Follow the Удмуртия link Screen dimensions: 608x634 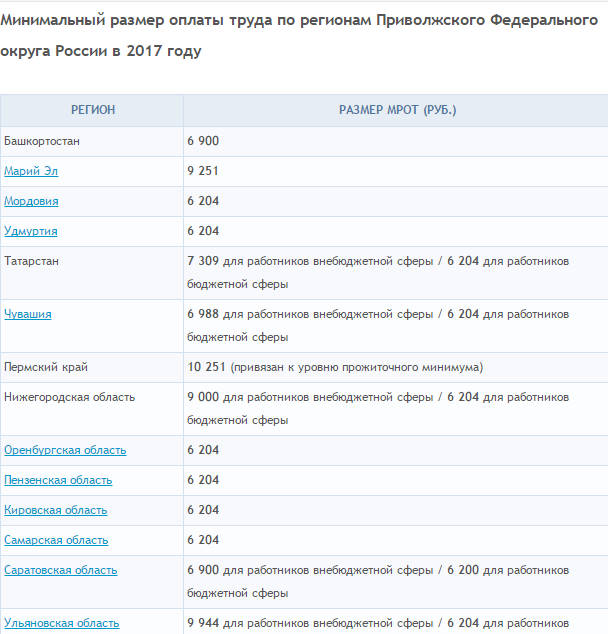point(31,231)
